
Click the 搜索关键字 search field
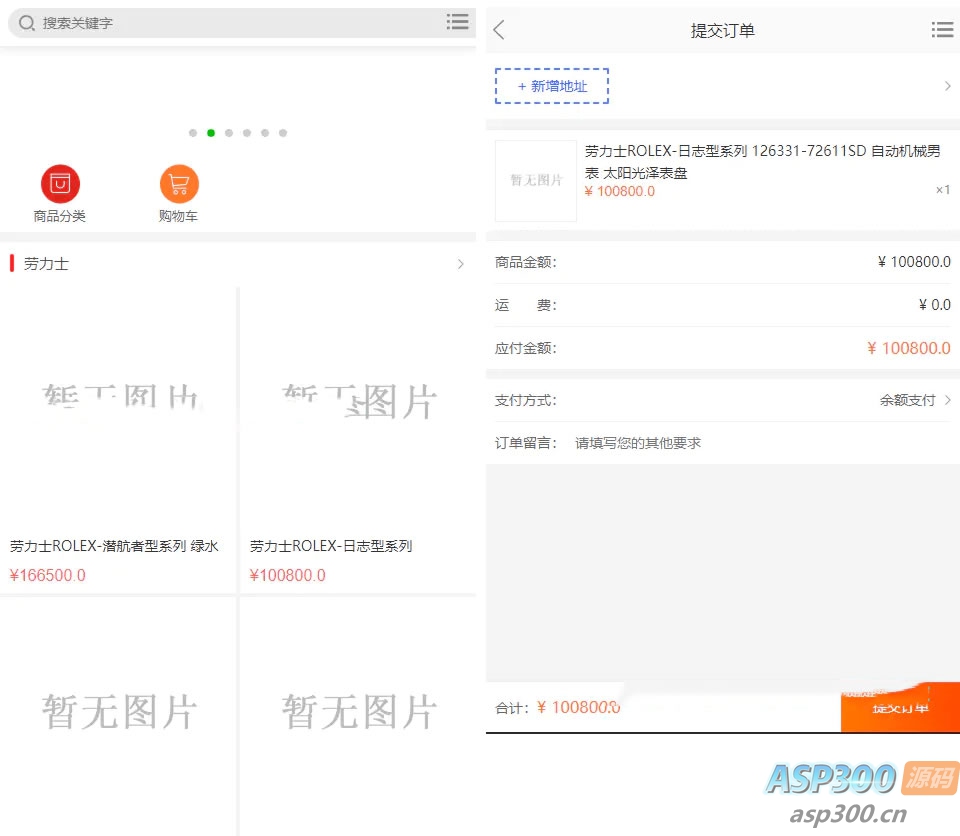[230, 23]
